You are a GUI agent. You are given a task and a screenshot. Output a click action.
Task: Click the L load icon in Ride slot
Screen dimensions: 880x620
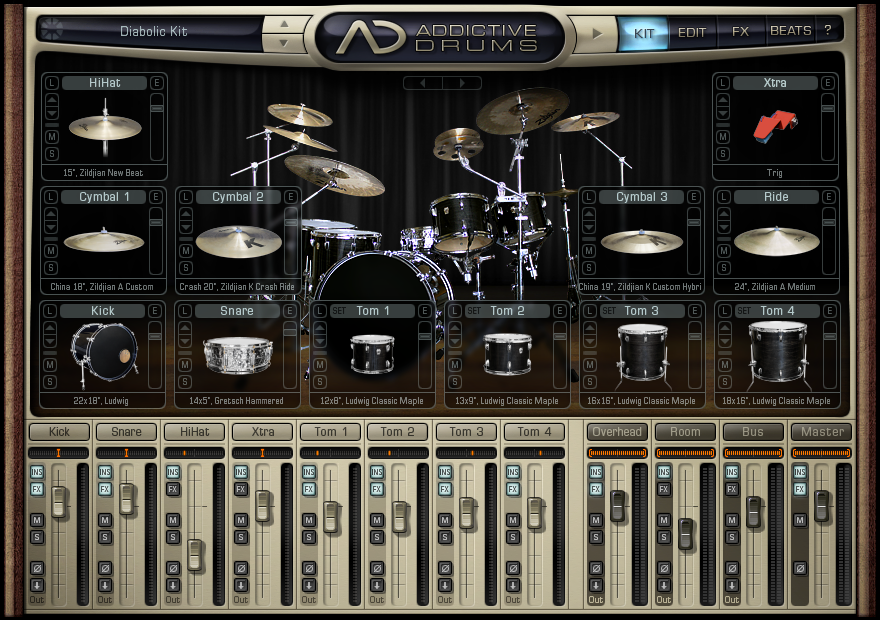click(724, 197)
